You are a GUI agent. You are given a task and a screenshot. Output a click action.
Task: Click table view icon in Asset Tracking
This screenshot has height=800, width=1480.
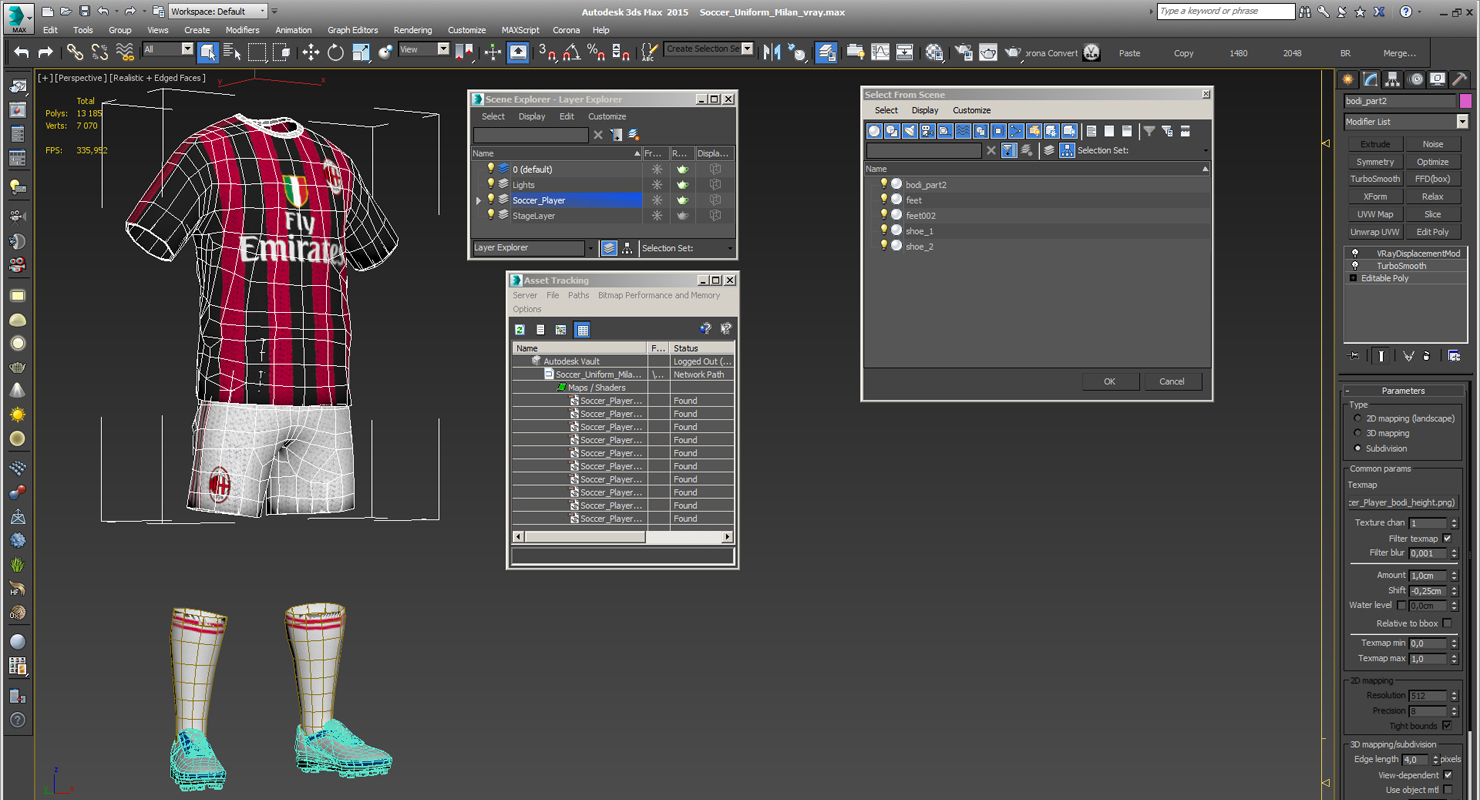point(582,329)
